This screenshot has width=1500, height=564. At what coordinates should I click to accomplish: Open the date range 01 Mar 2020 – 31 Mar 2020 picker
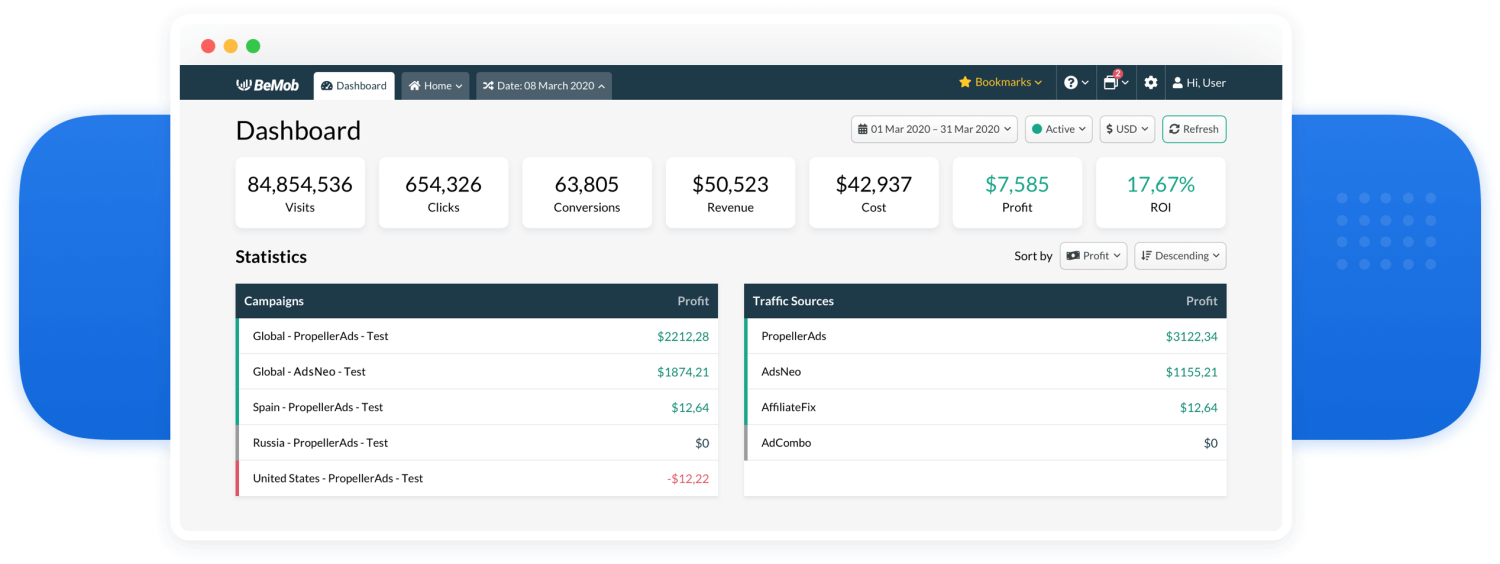pyautogui.click(x=934, y=129)
